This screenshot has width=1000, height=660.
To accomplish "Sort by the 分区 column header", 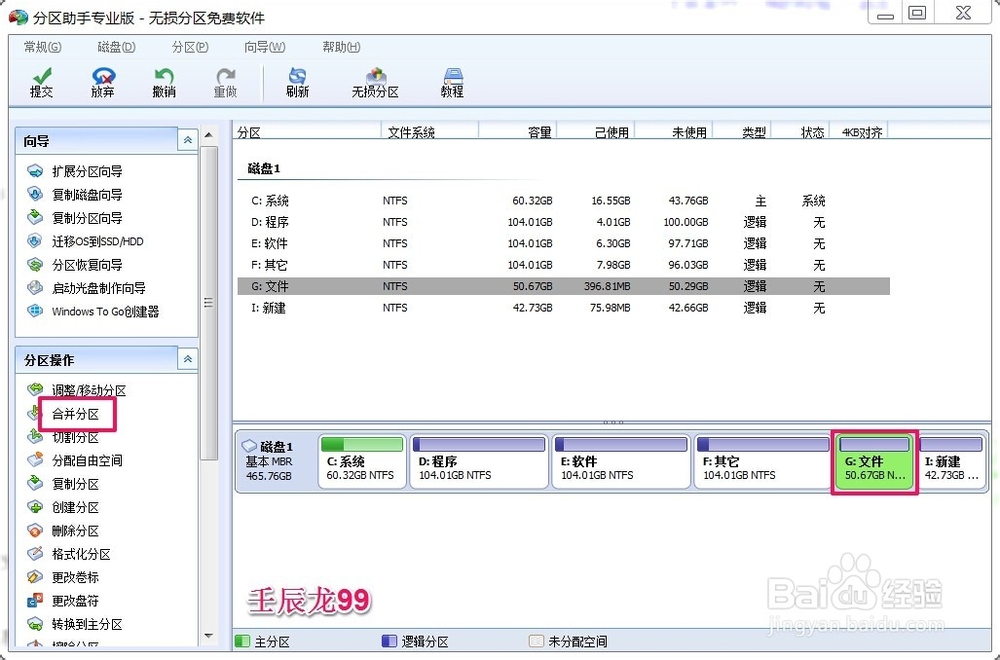I will tap(307, 131).
